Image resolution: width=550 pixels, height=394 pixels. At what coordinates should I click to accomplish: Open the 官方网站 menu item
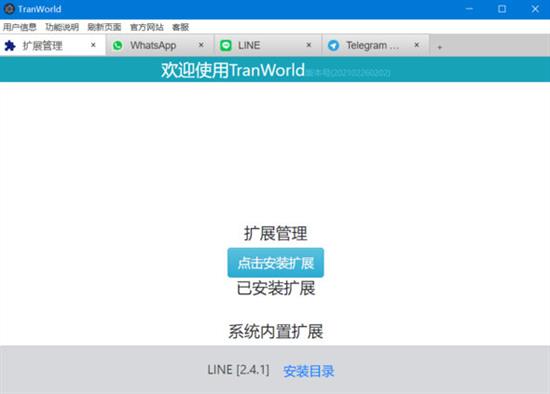[147, 27]
